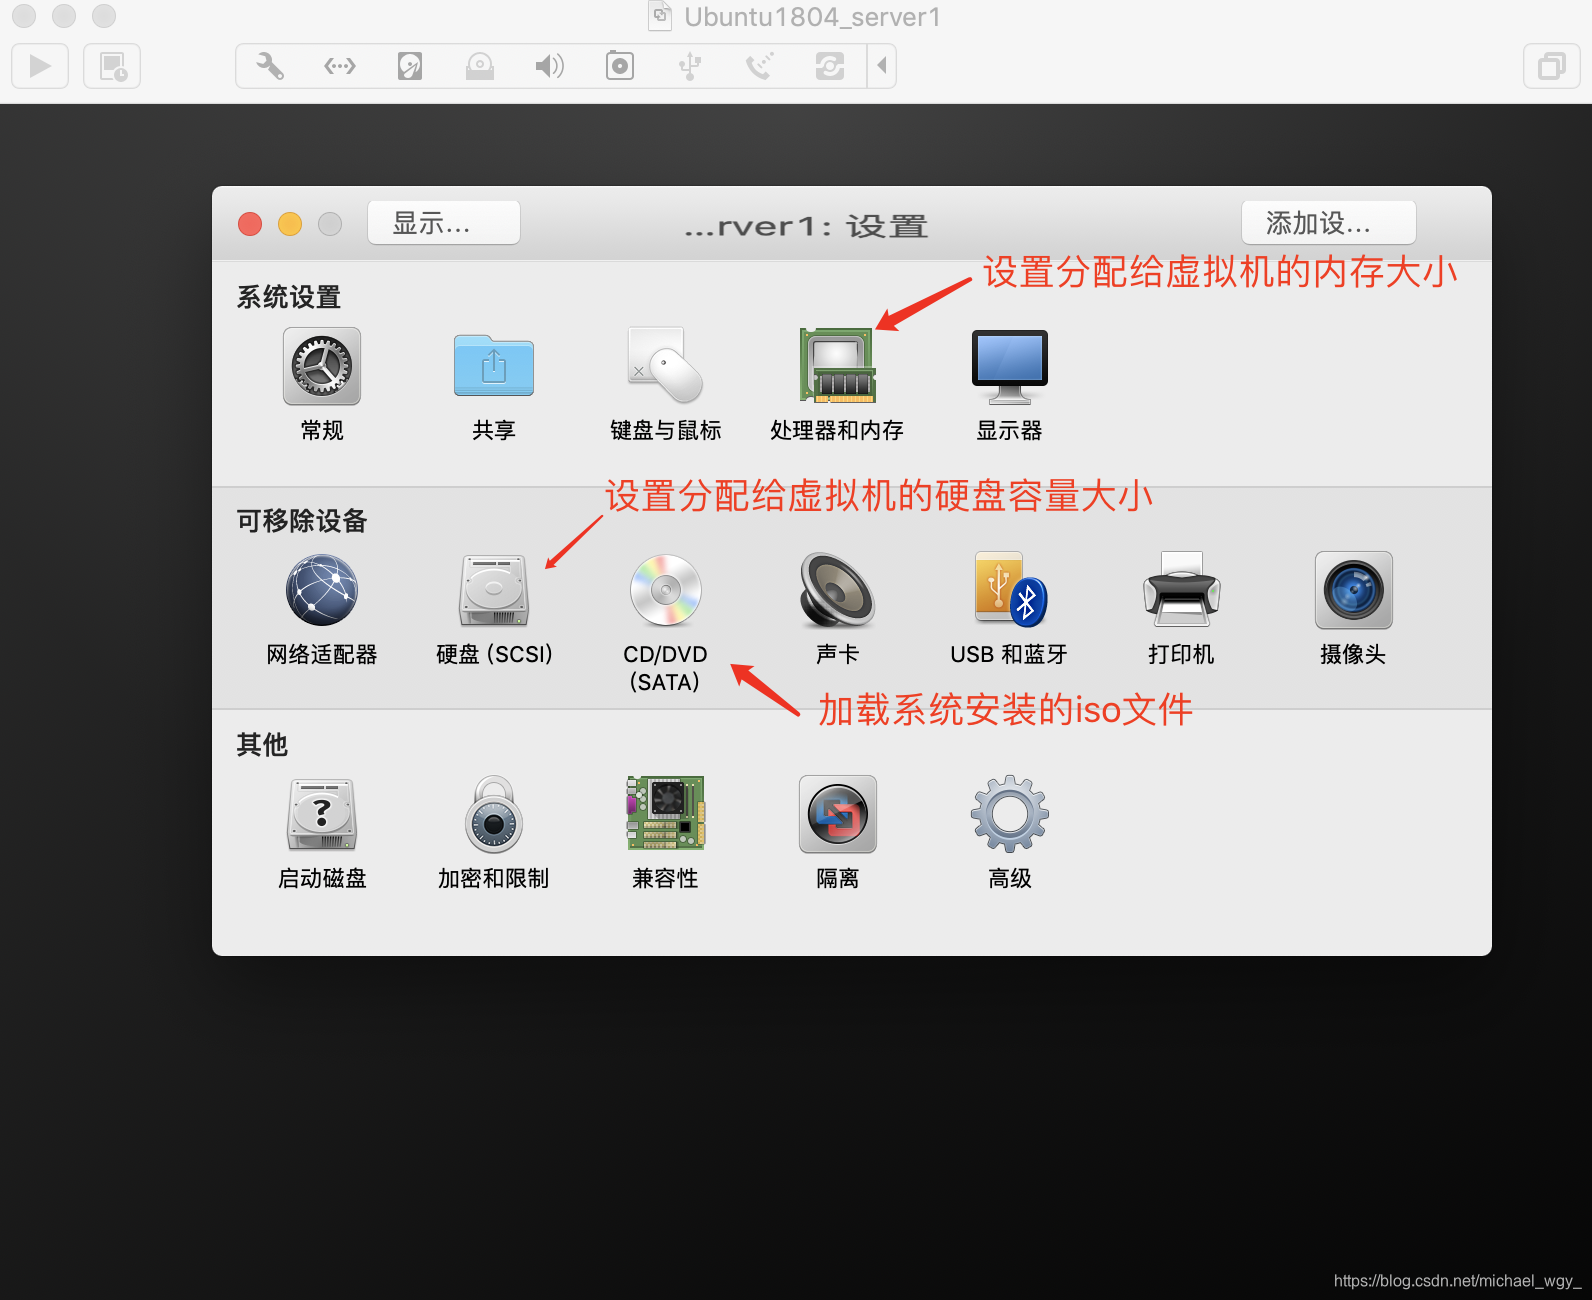This screenshot has width=1592, height=1300.
Task: Click the sharing sync toolbar icon
Action: (830, 66)
